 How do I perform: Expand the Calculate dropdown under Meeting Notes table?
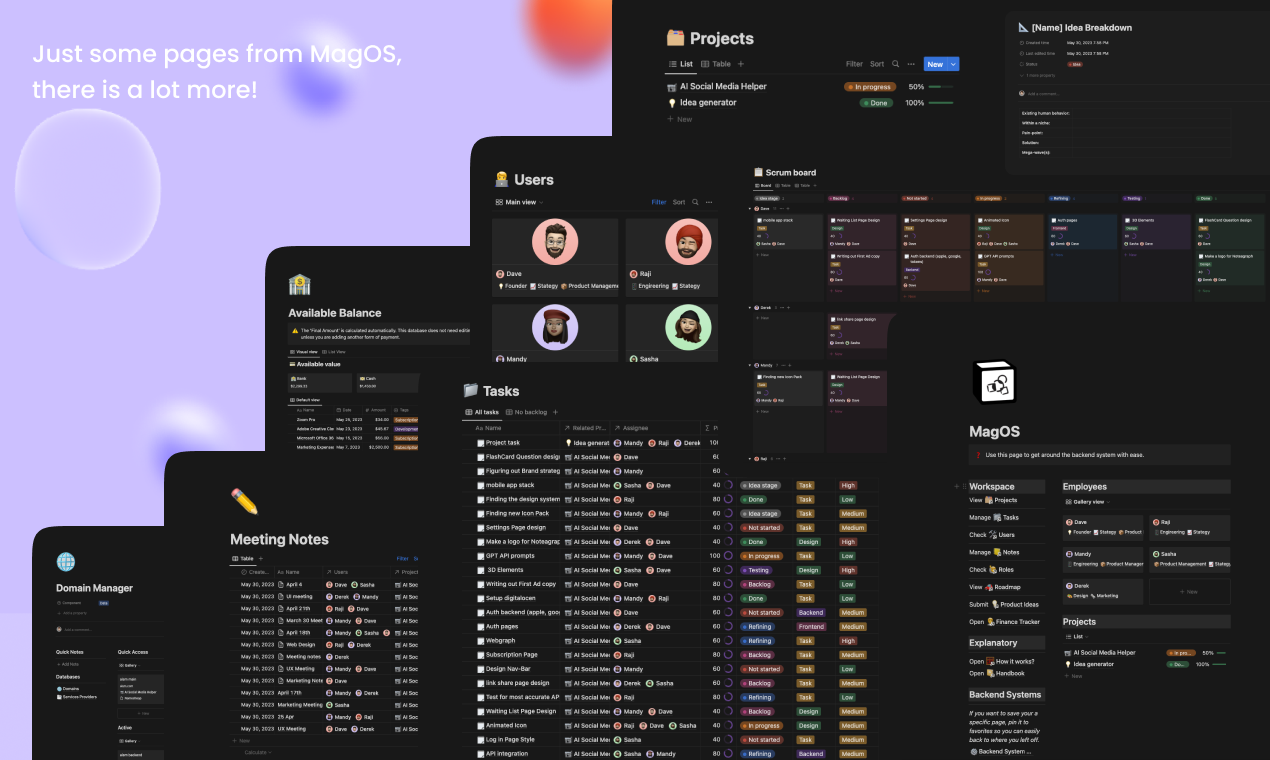(x=256, y=752)
